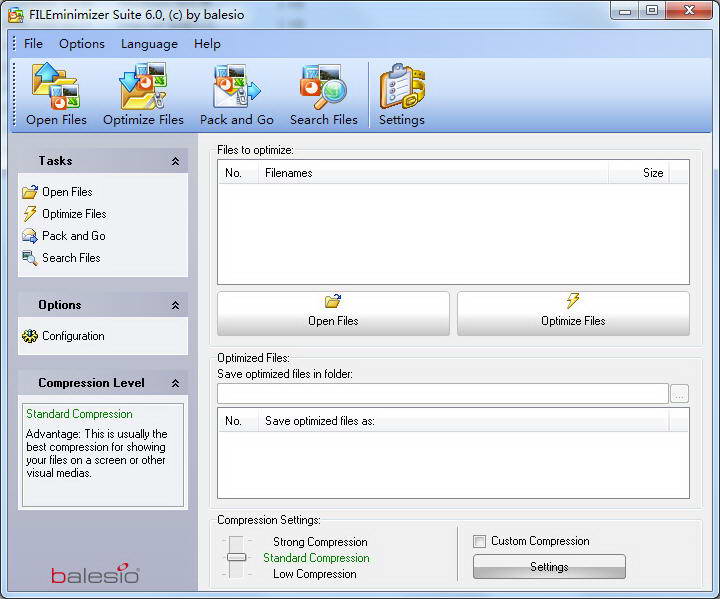This screenshot has height=599, width=720.
Task: Open the Language menu
Action: [x=149, y=44]
